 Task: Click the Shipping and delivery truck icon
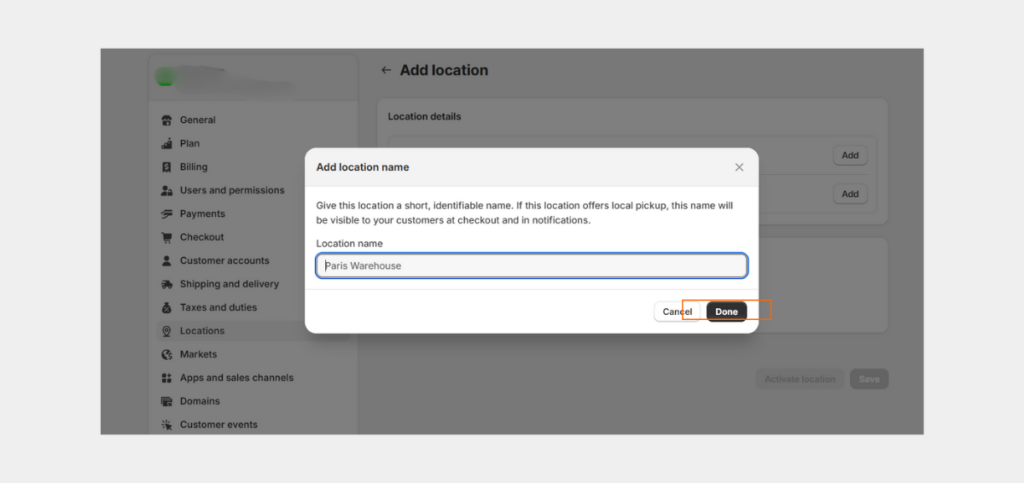[x=167, y=285]
